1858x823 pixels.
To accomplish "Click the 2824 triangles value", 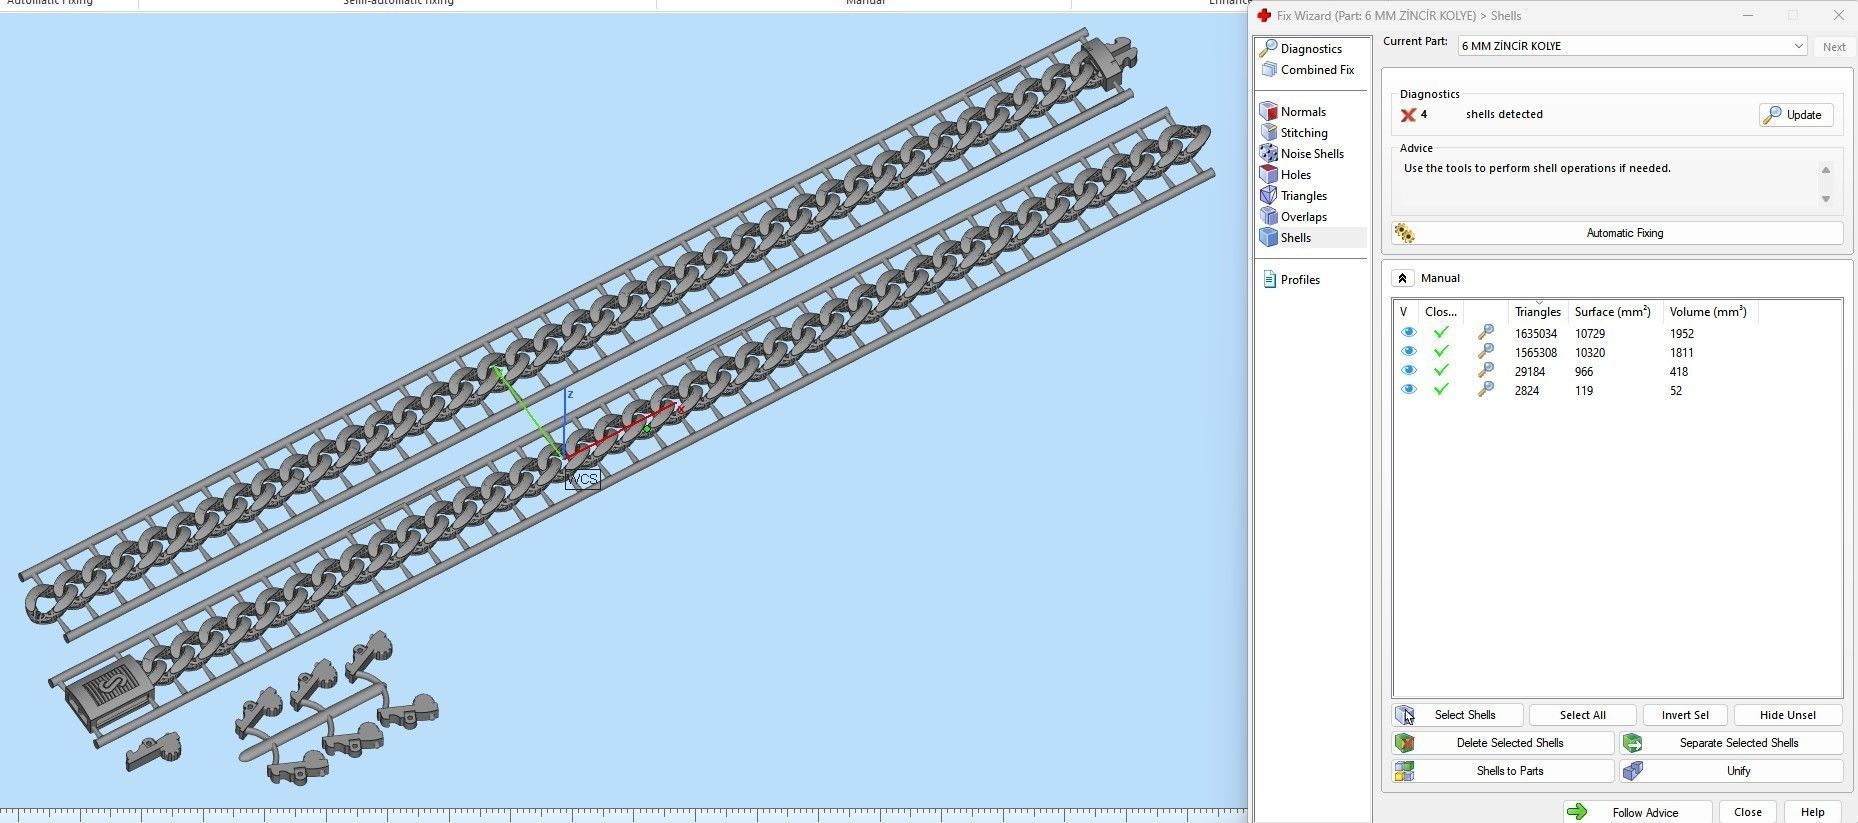I will pos(1527,390).
